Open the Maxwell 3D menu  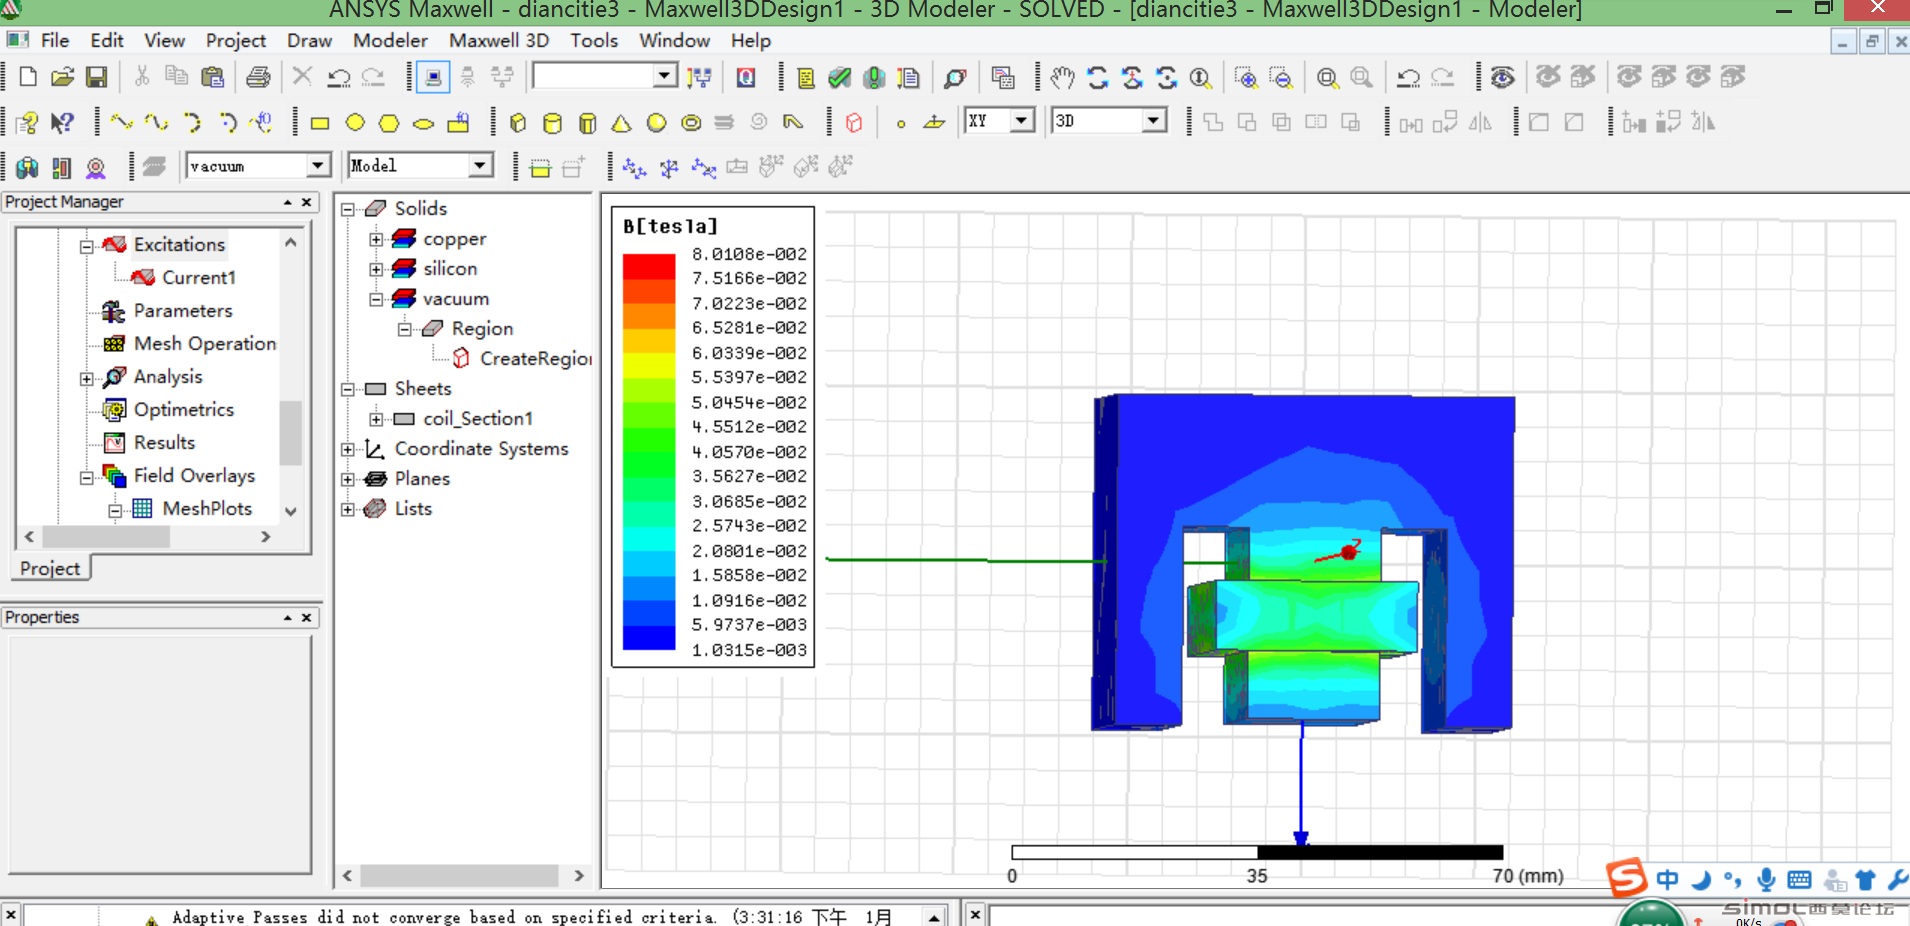pyautogui.click(x=498, y=40)
